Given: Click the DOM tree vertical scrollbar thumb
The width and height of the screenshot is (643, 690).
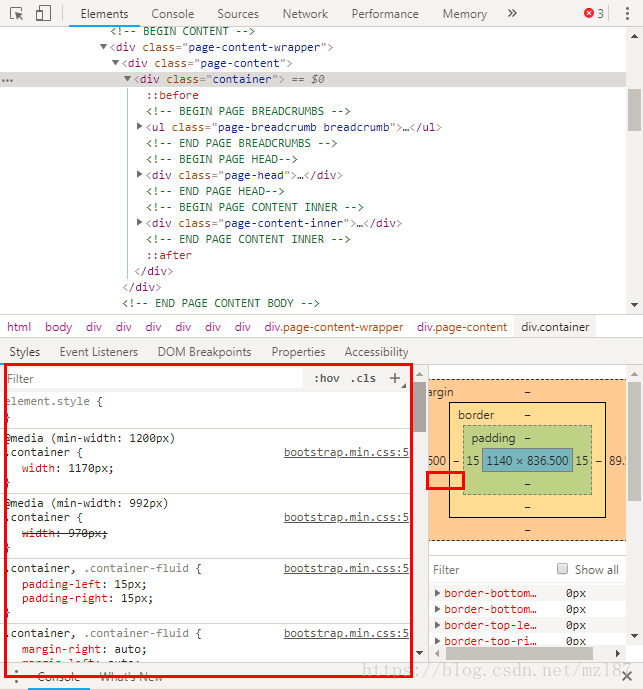Looking at the screenshot, I should (x=634, y=110).
